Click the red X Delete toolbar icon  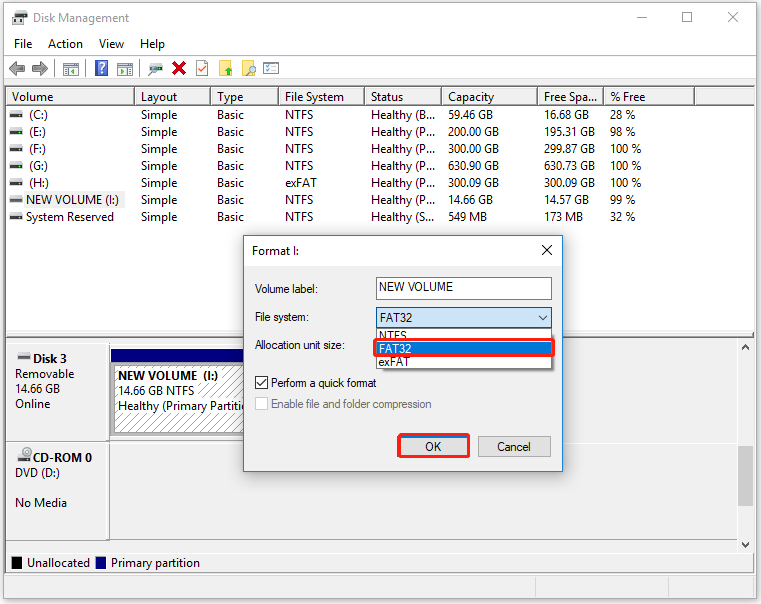(x=179, y=68)
